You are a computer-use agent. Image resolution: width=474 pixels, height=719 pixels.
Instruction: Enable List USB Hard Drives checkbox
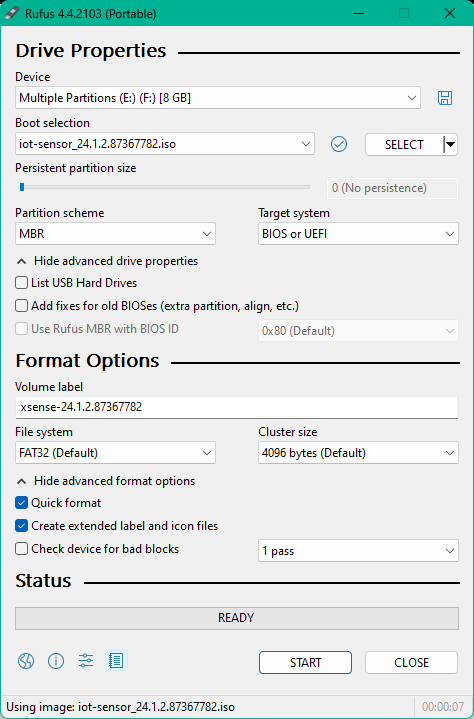(x=22, y=282)
